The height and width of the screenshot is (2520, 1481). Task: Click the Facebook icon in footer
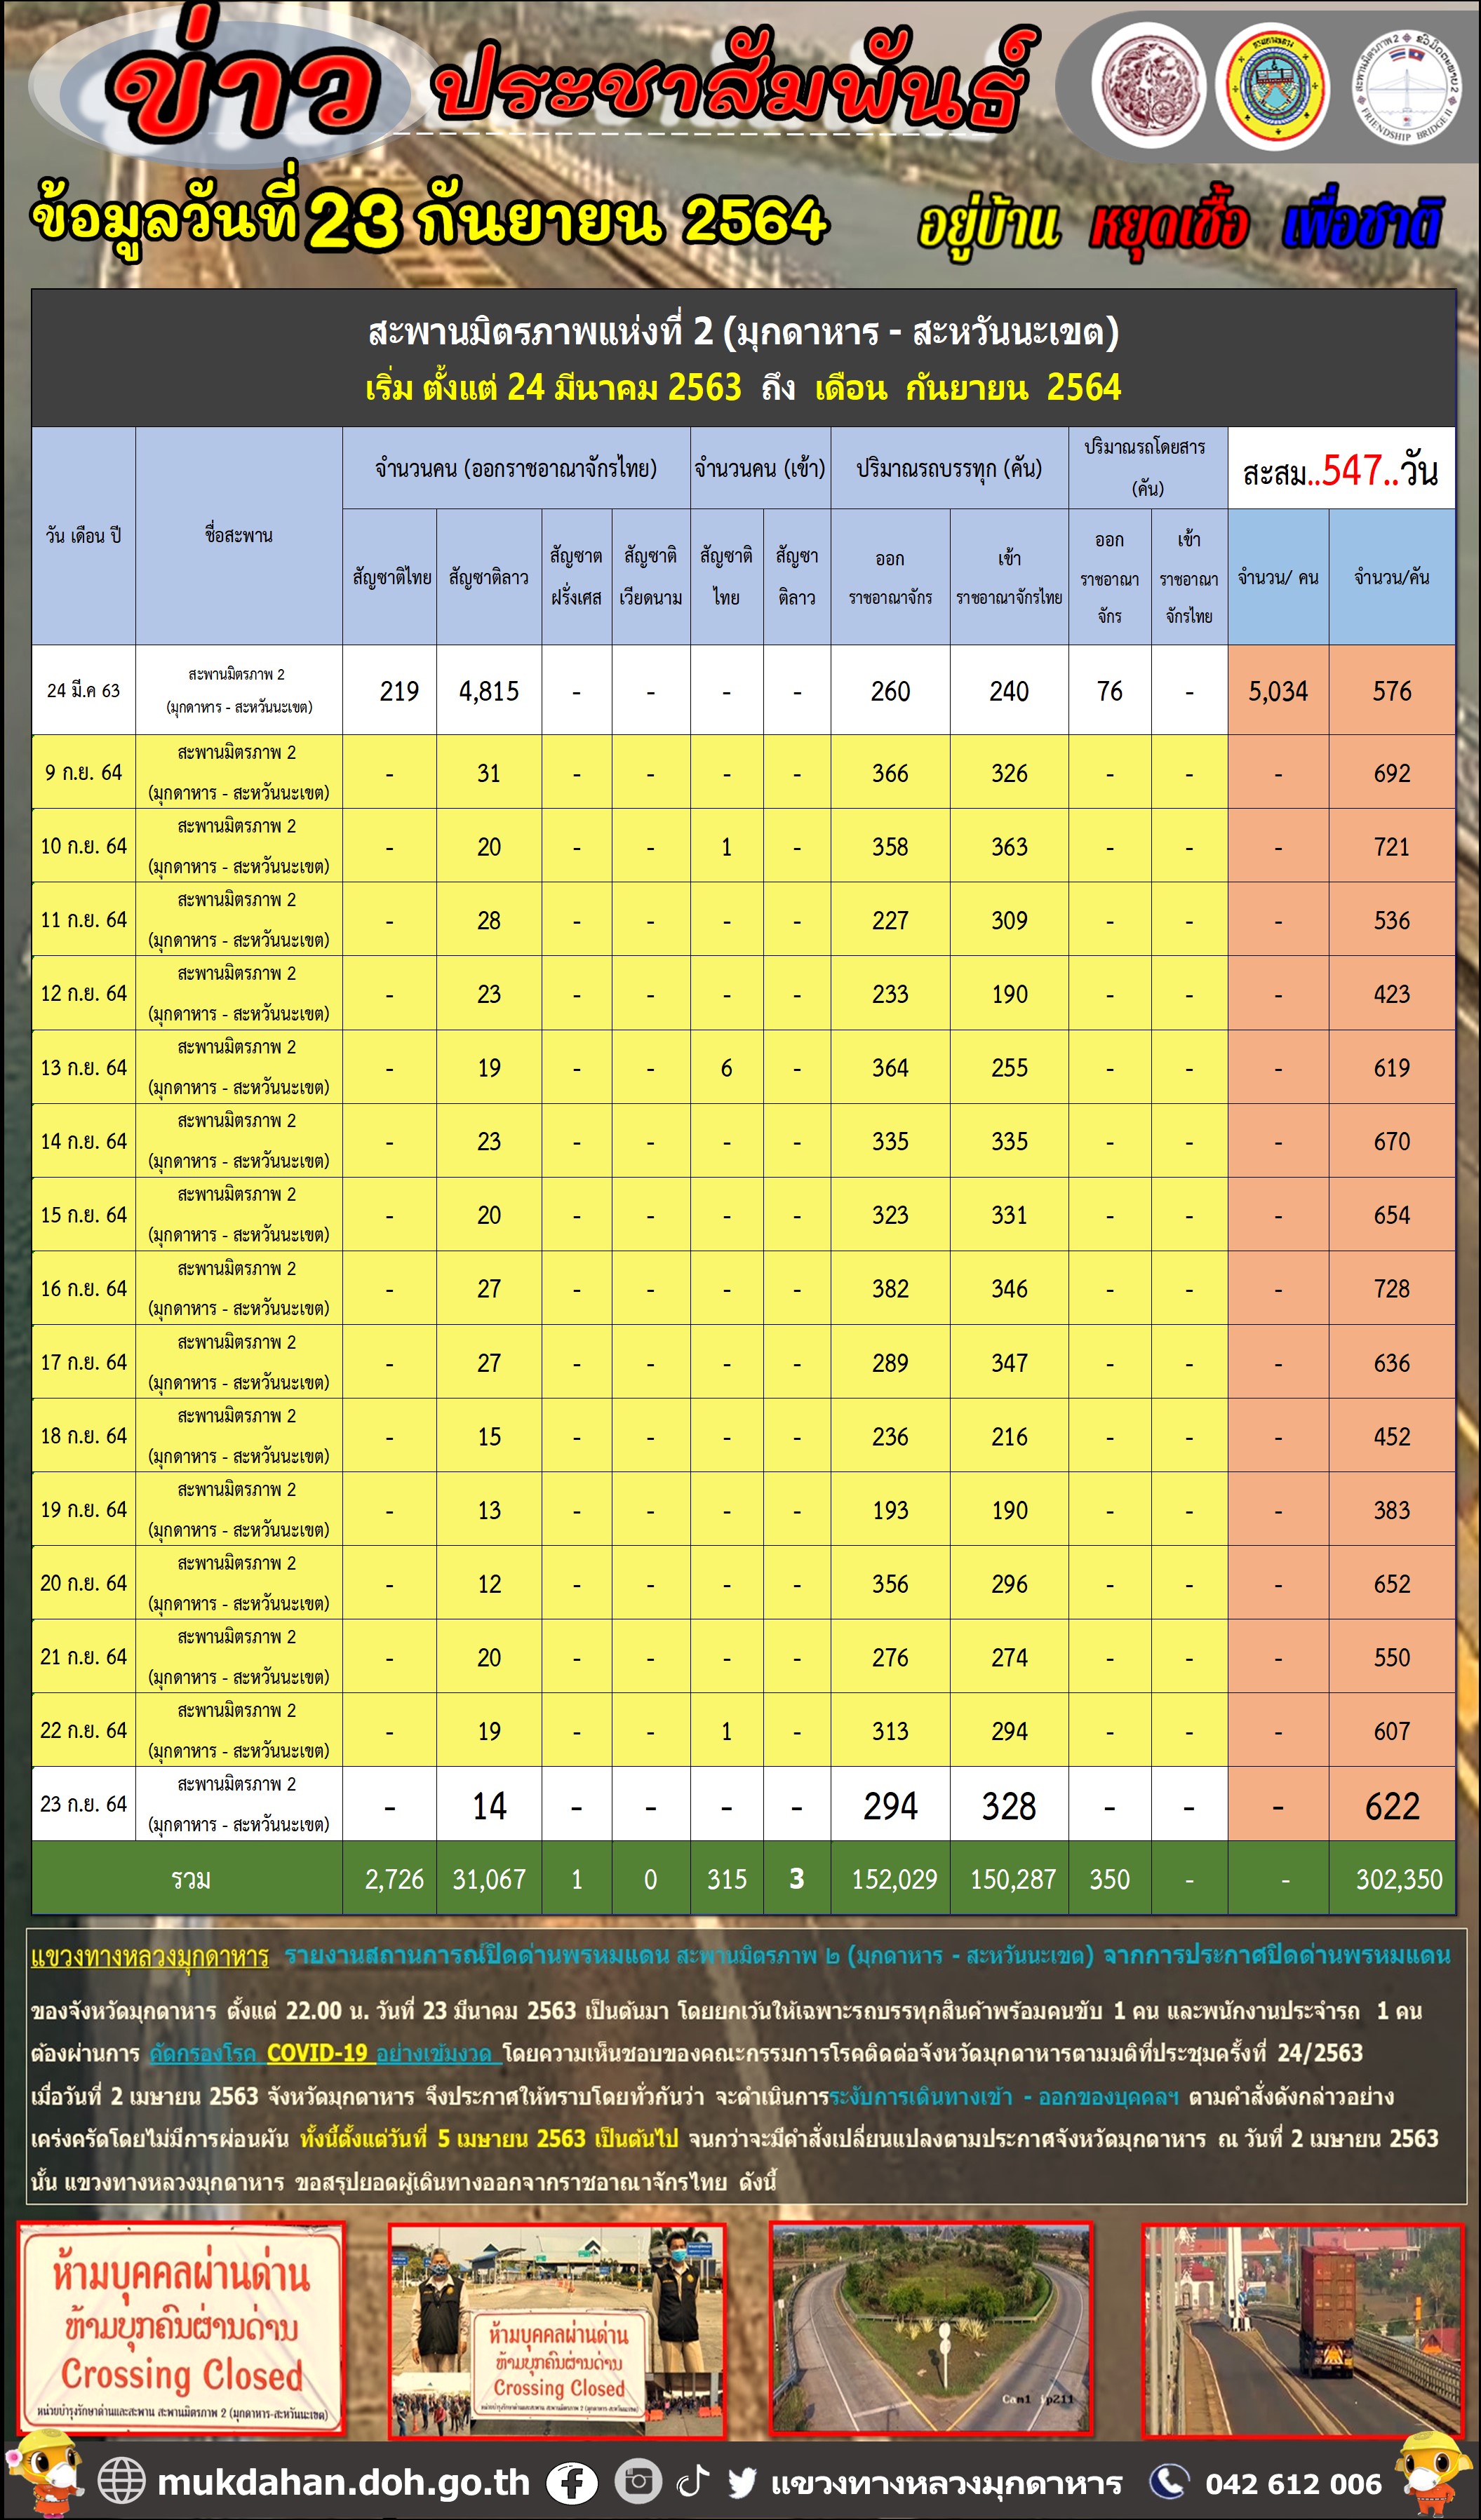[x=572, y=2482]
